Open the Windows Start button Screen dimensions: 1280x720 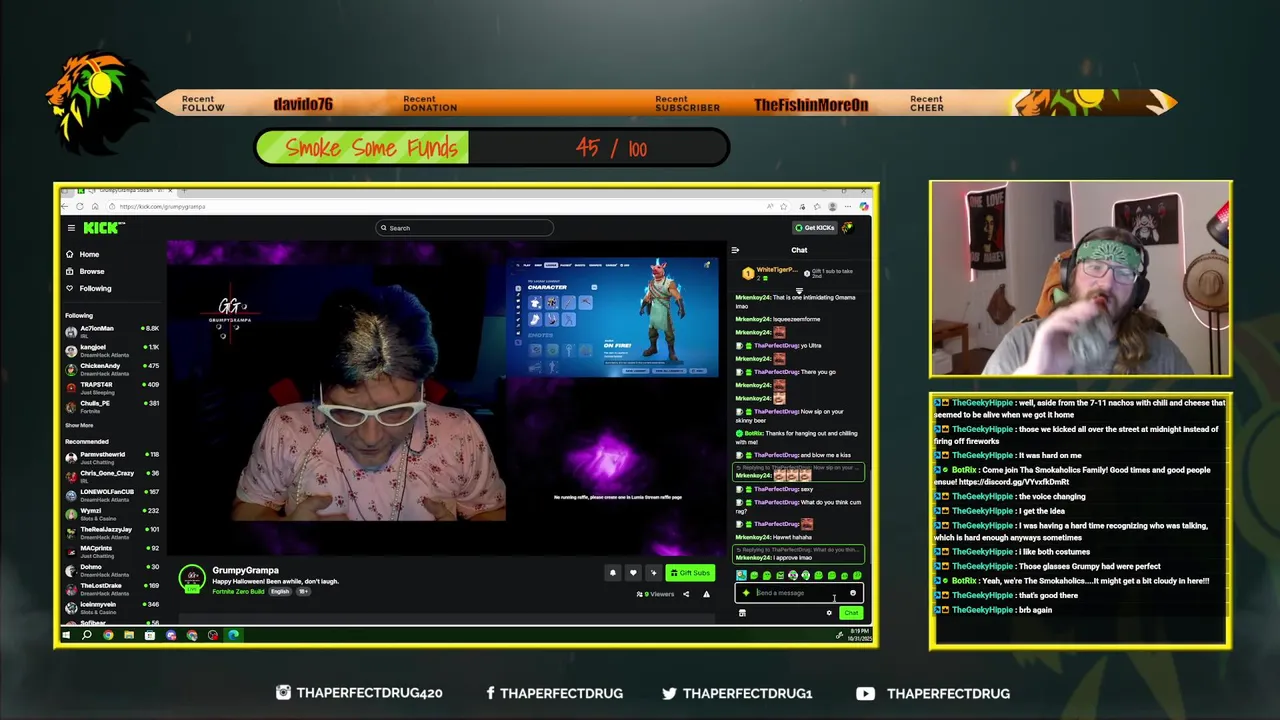click(66, 635)
